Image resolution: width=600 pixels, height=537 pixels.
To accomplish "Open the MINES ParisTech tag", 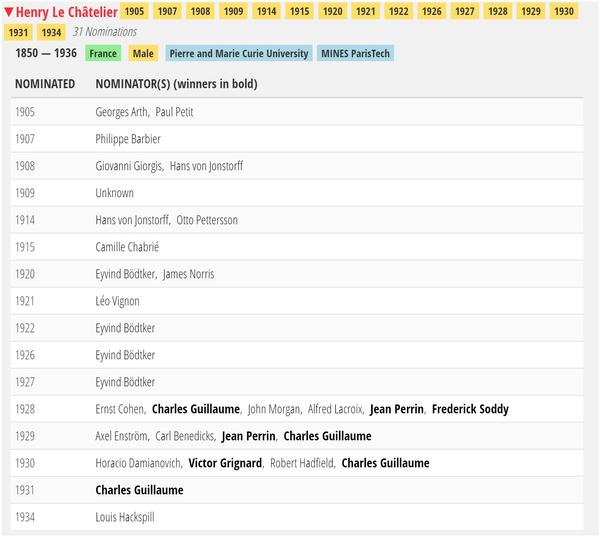I will (355, 53).
